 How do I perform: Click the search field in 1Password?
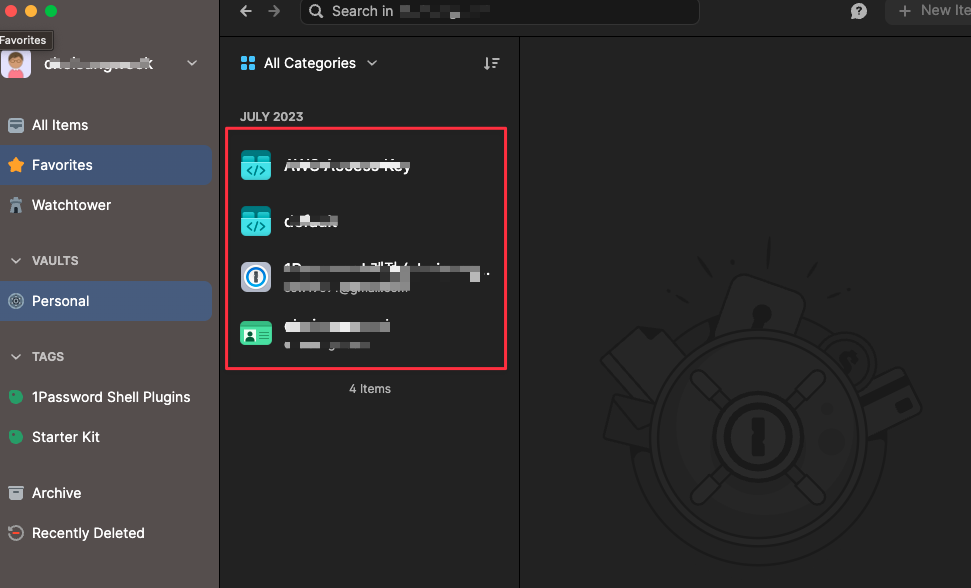500,11
